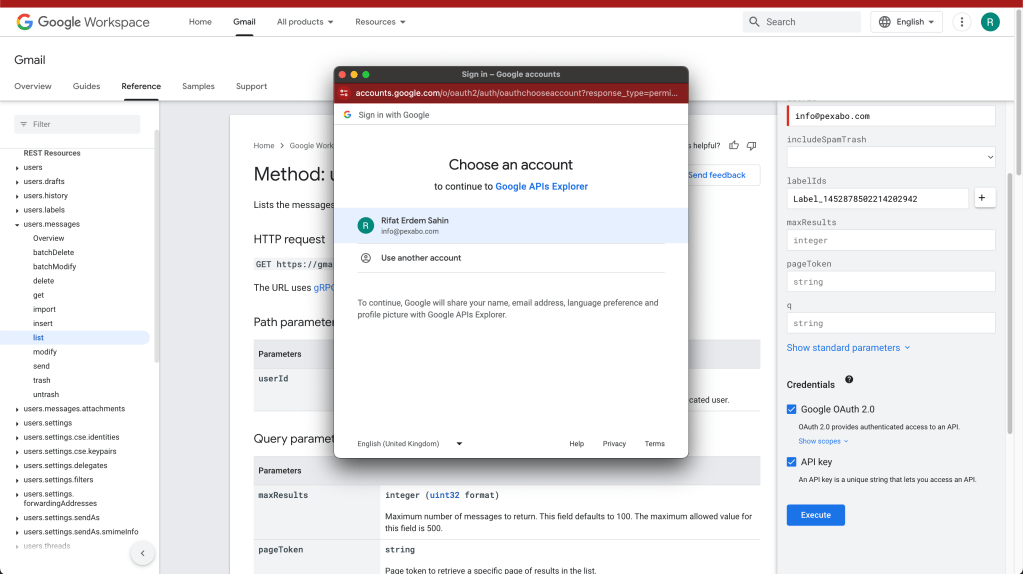Image resolution: width=1023 pixels, height=574 pixels.
Task: Switch to the Samples tab
Action: 198,86
